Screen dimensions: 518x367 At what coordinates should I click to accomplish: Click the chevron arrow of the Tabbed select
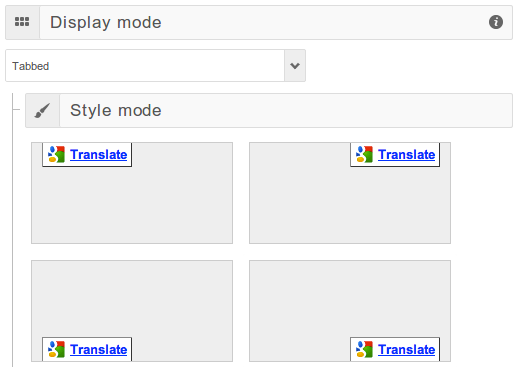(295, 66)
